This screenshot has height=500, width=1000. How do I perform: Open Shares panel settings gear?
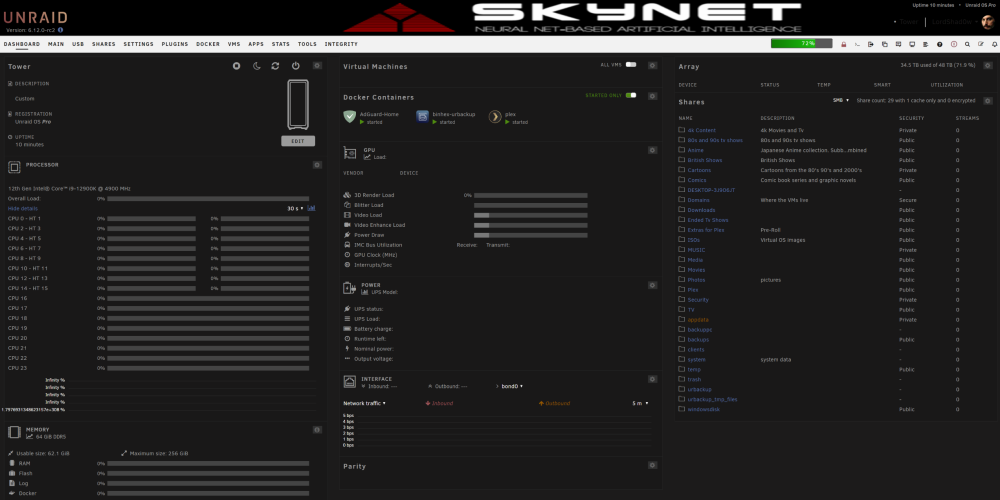pyautogui.click(x=988, y=101)
